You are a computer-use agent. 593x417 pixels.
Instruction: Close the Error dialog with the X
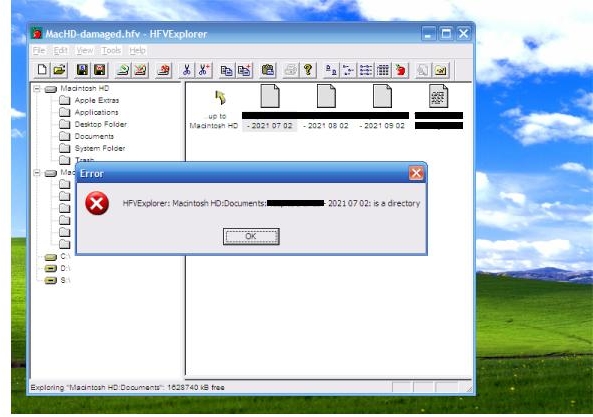pos(416,174)
